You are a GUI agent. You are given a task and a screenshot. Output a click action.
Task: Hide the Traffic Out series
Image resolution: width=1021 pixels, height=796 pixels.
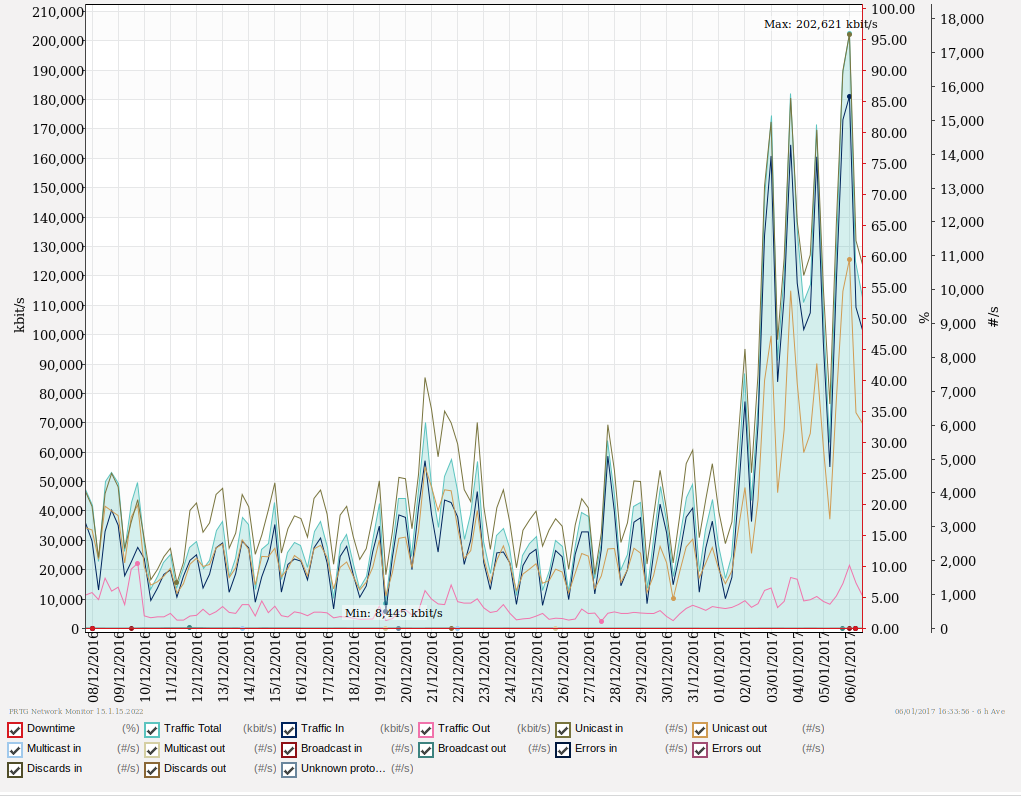tap(426, 729)
